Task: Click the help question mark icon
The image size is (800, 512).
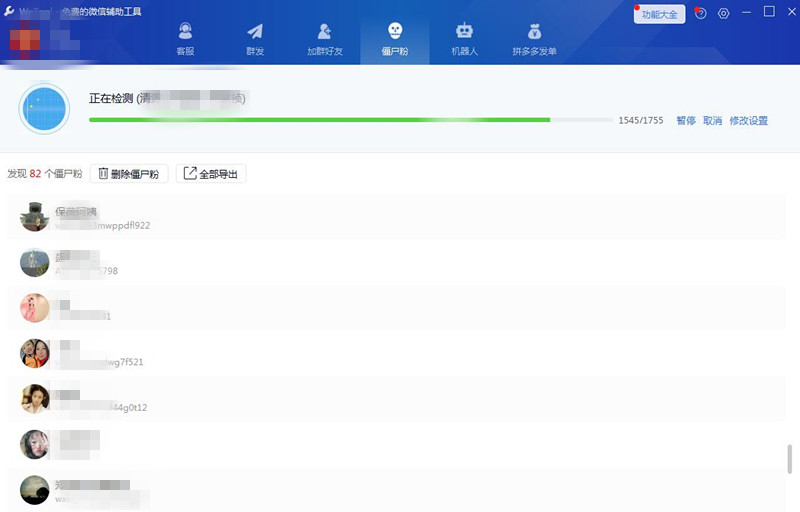Action: 700,14
